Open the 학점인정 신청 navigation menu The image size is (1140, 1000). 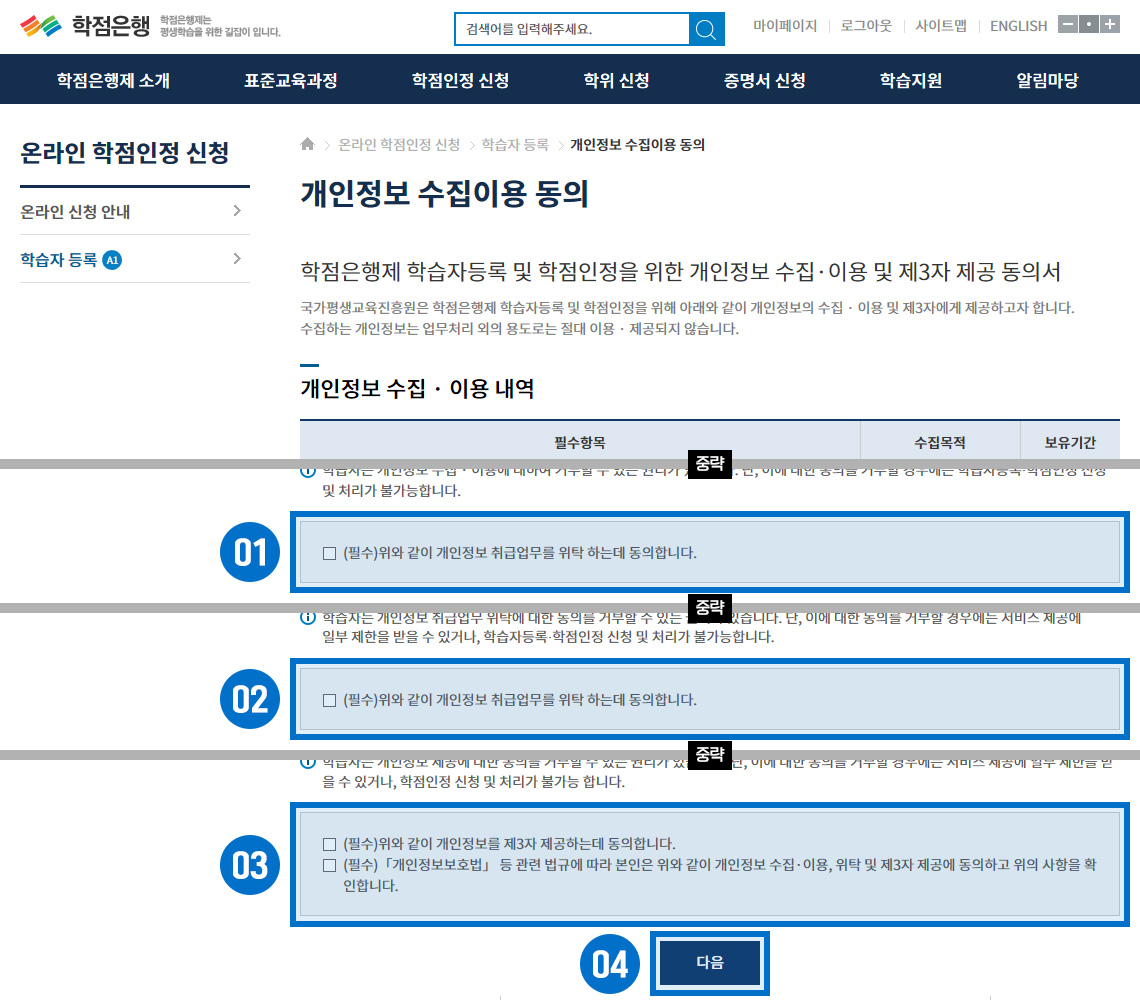[x=460, y=81]
